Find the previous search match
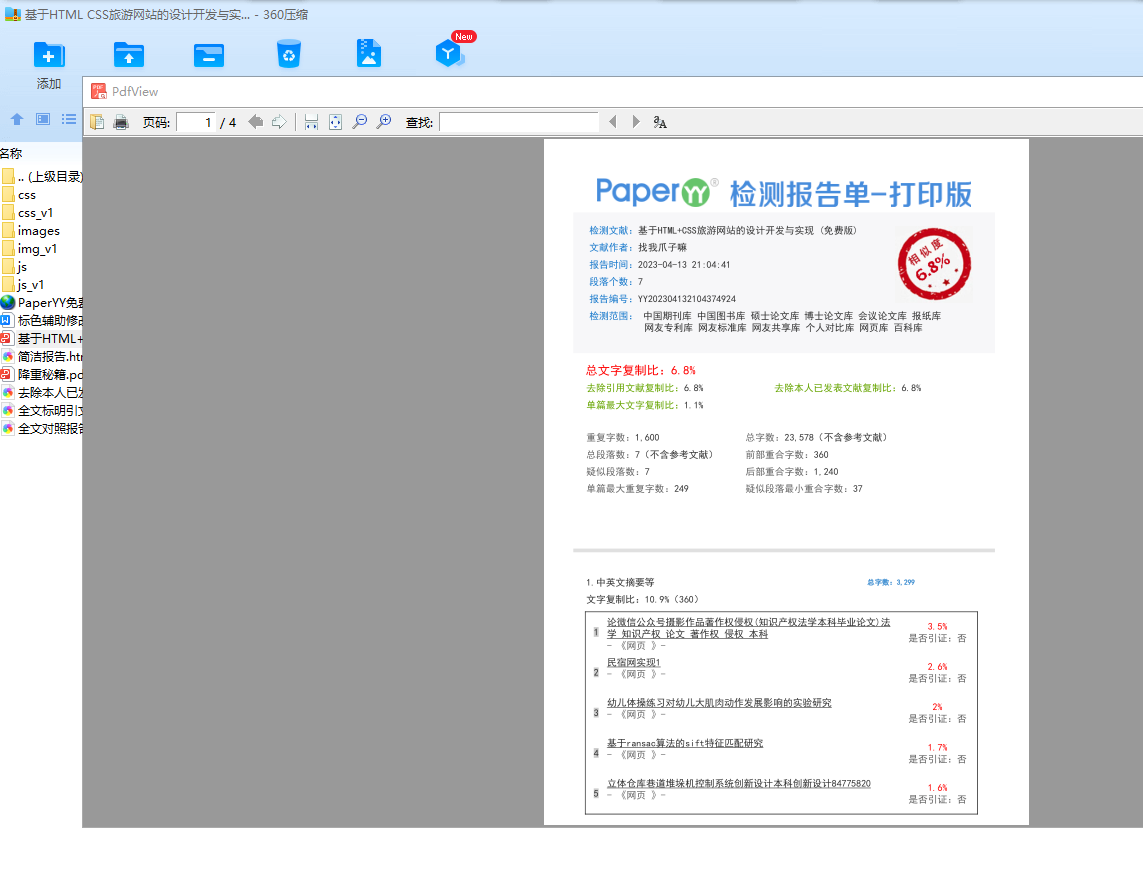1143x891 pixels. [612, 122]
